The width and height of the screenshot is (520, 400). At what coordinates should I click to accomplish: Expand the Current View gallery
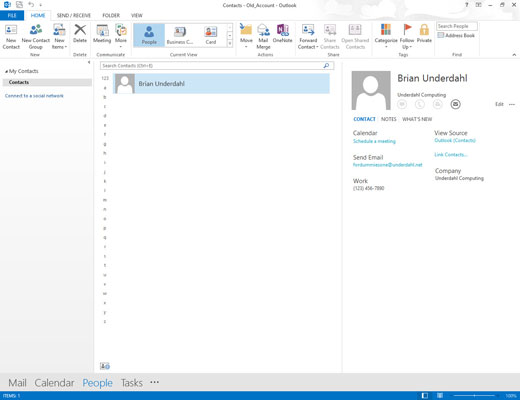230,43
